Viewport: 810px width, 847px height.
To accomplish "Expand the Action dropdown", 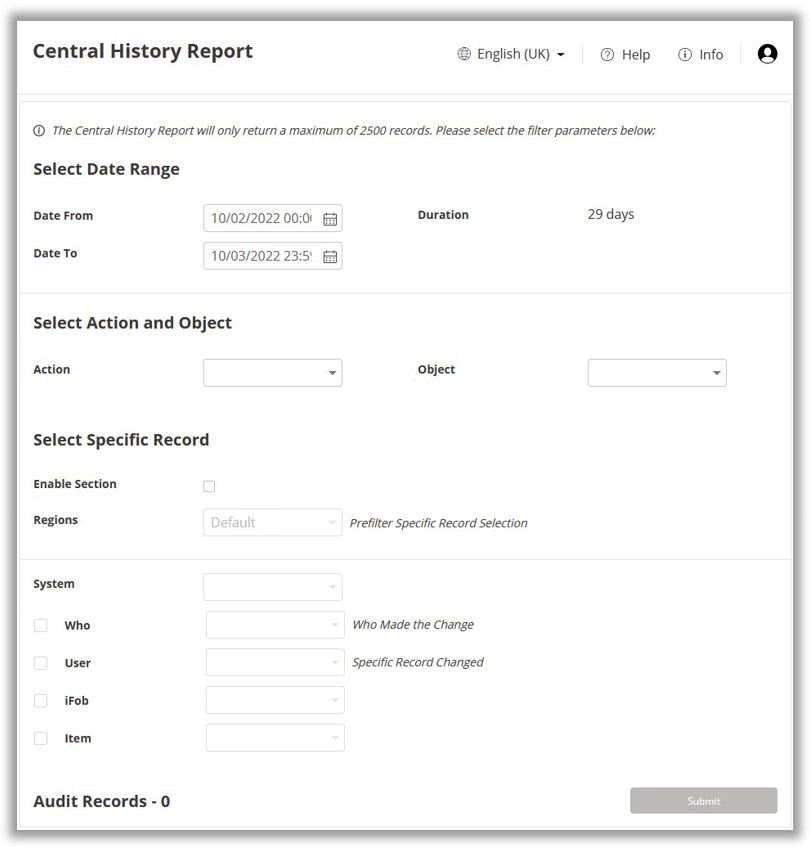I will click(273, 373).
